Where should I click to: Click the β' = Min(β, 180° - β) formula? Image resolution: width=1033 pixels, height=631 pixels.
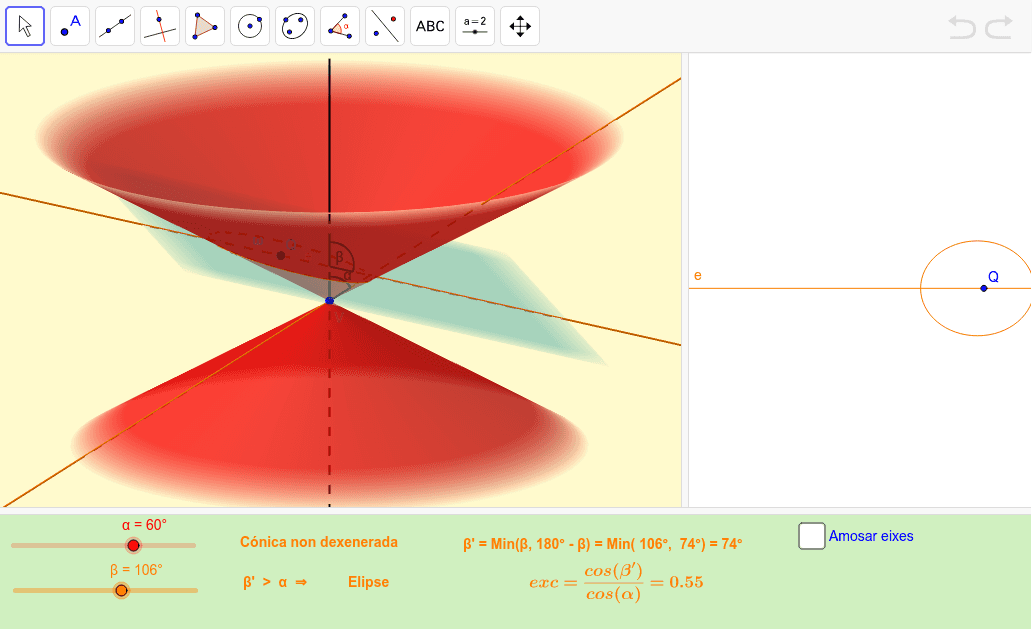tap(603, 544)
